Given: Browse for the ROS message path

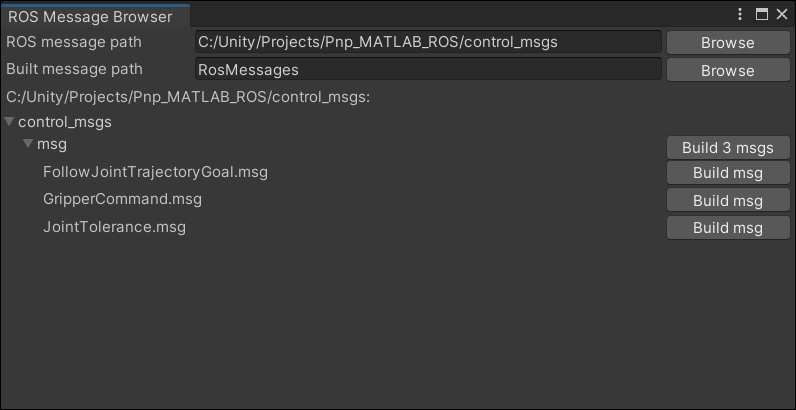Looking at the screenshot, I should [727, 42].
